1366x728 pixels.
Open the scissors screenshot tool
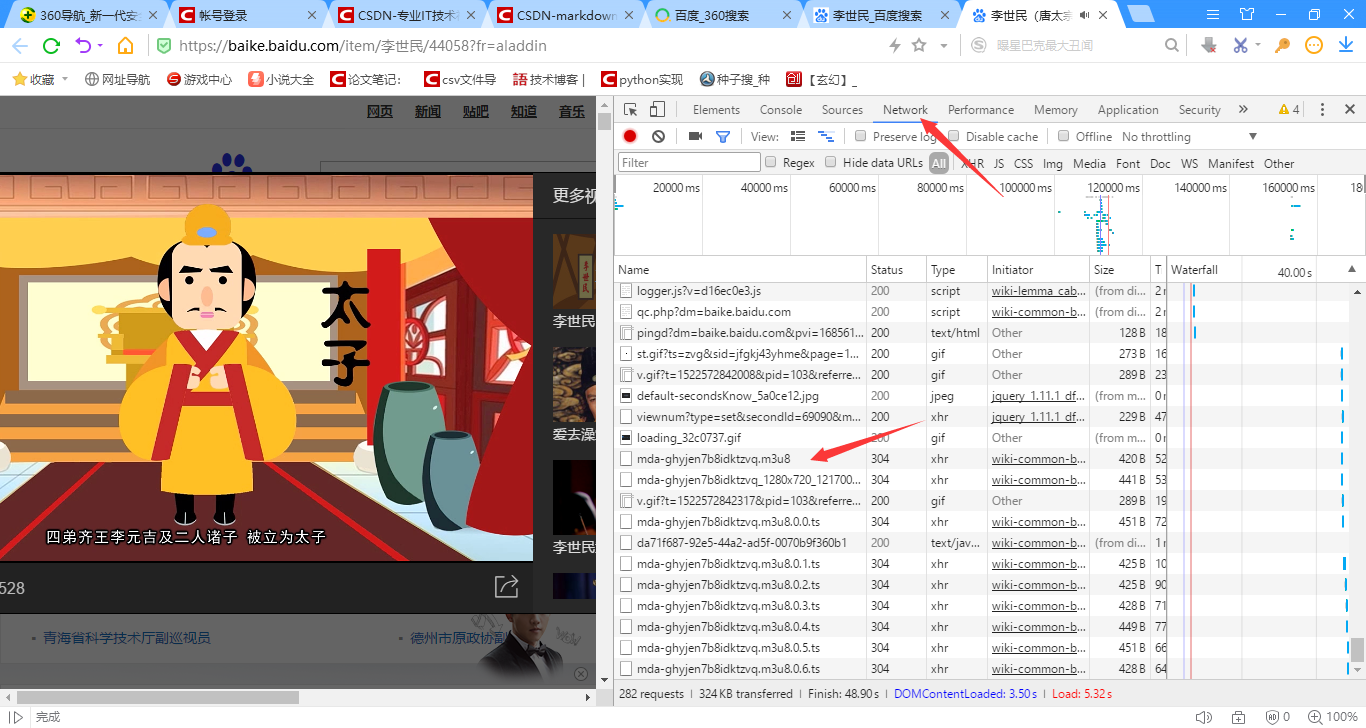(x=1240, y=46)
